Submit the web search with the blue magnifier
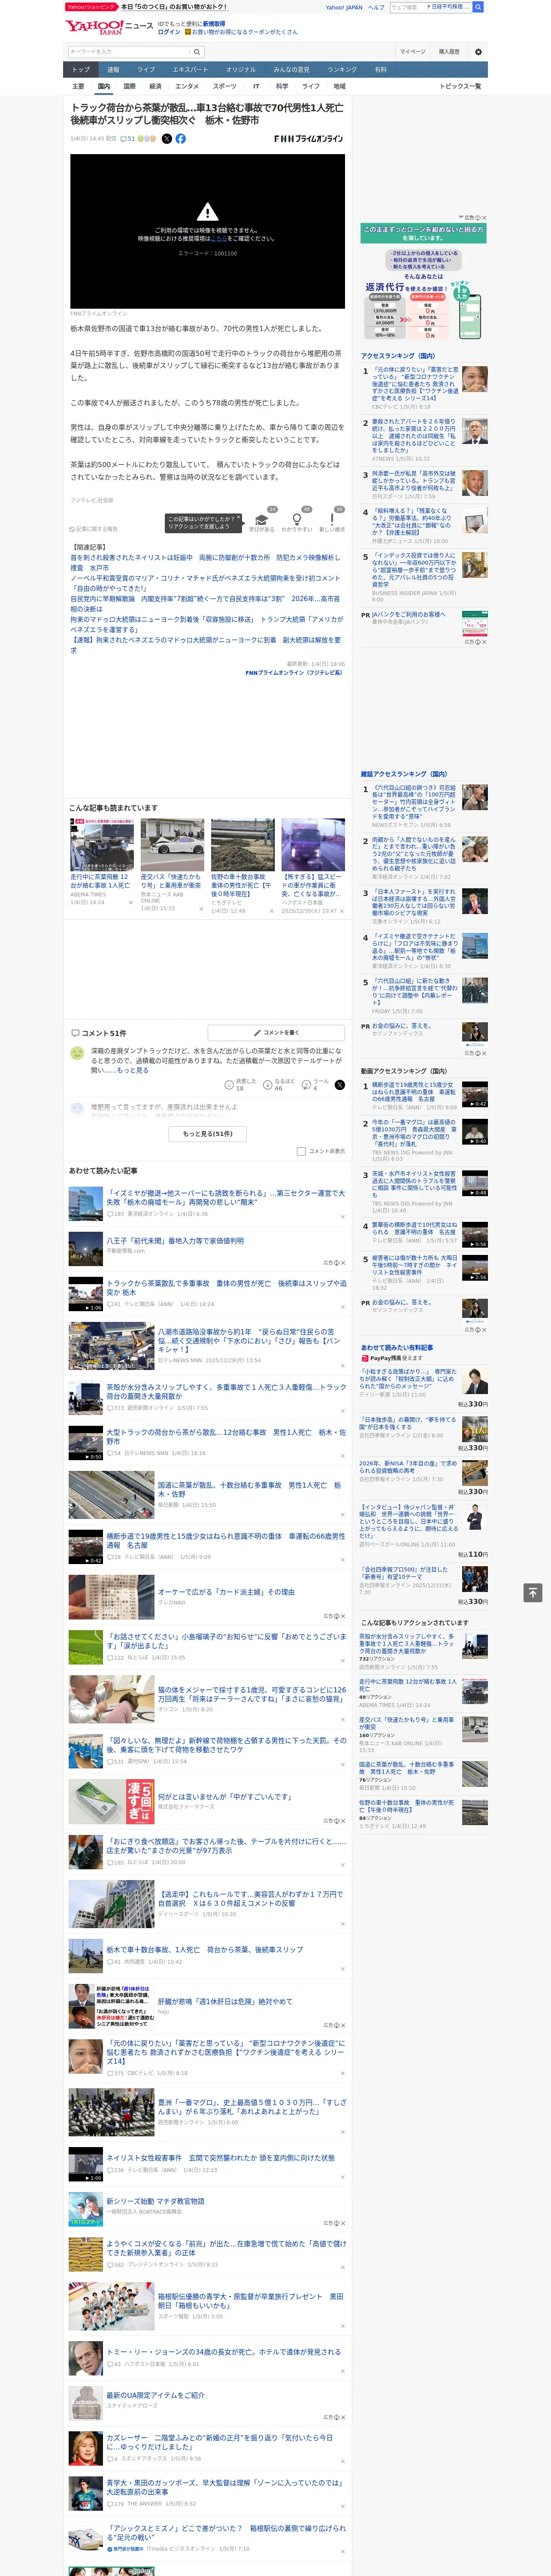Image resolution: width=551 pixels, height=2576 pixels. 478,7
